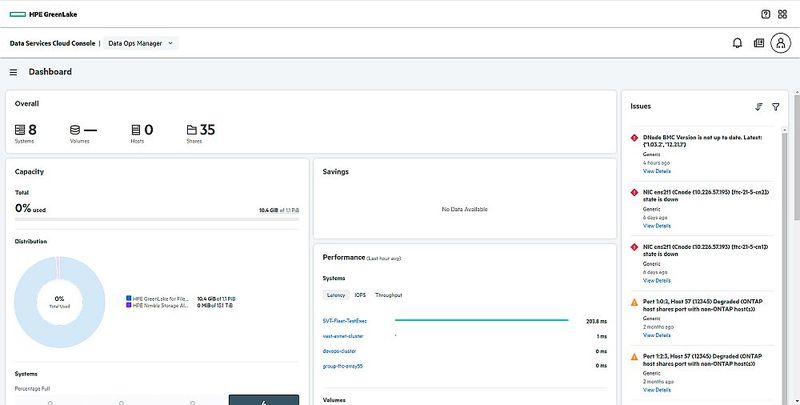800x405 pixels.
Task: Click the main page scrollbar
Action: (797, 158)
